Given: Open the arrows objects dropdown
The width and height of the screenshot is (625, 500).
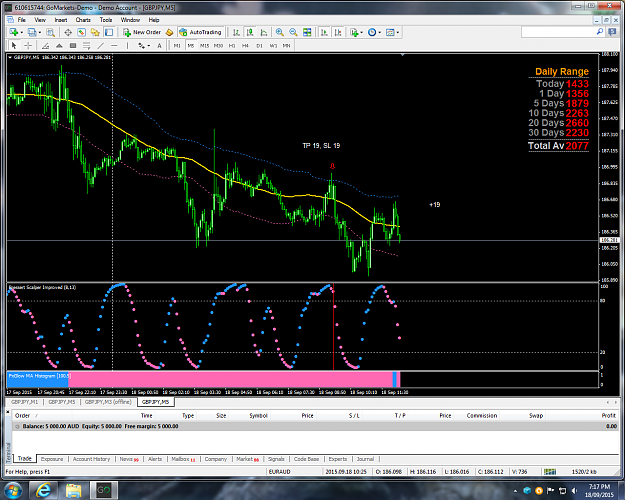Looking at the screenshot, I should (143, 45).
